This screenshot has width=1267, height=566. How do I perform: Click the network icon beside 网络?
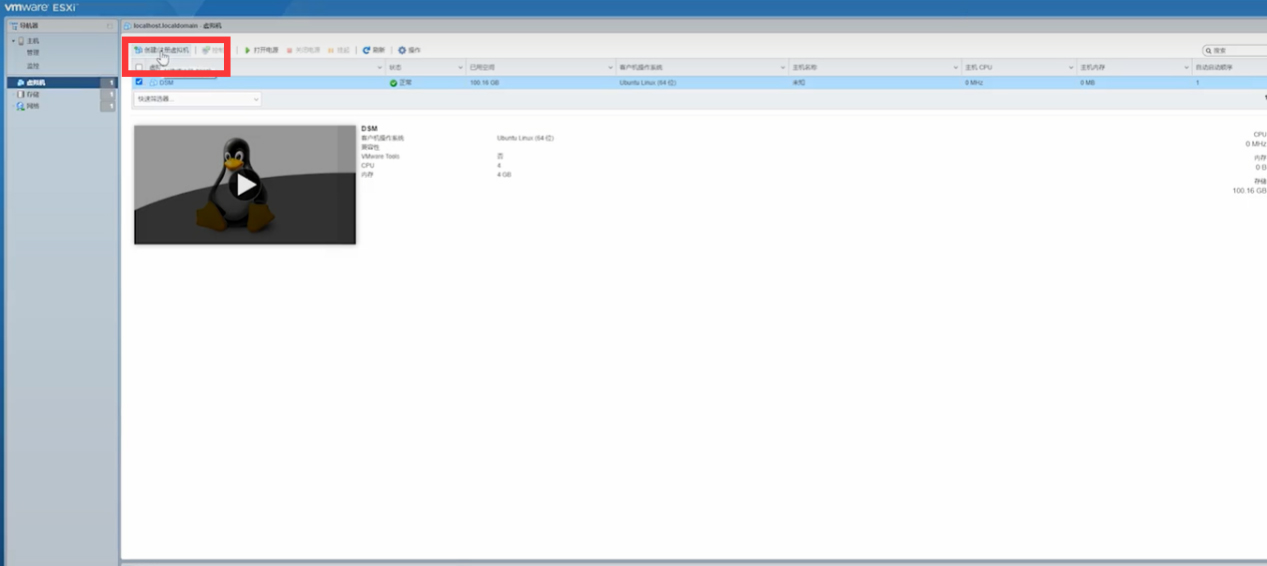(21, 105)
